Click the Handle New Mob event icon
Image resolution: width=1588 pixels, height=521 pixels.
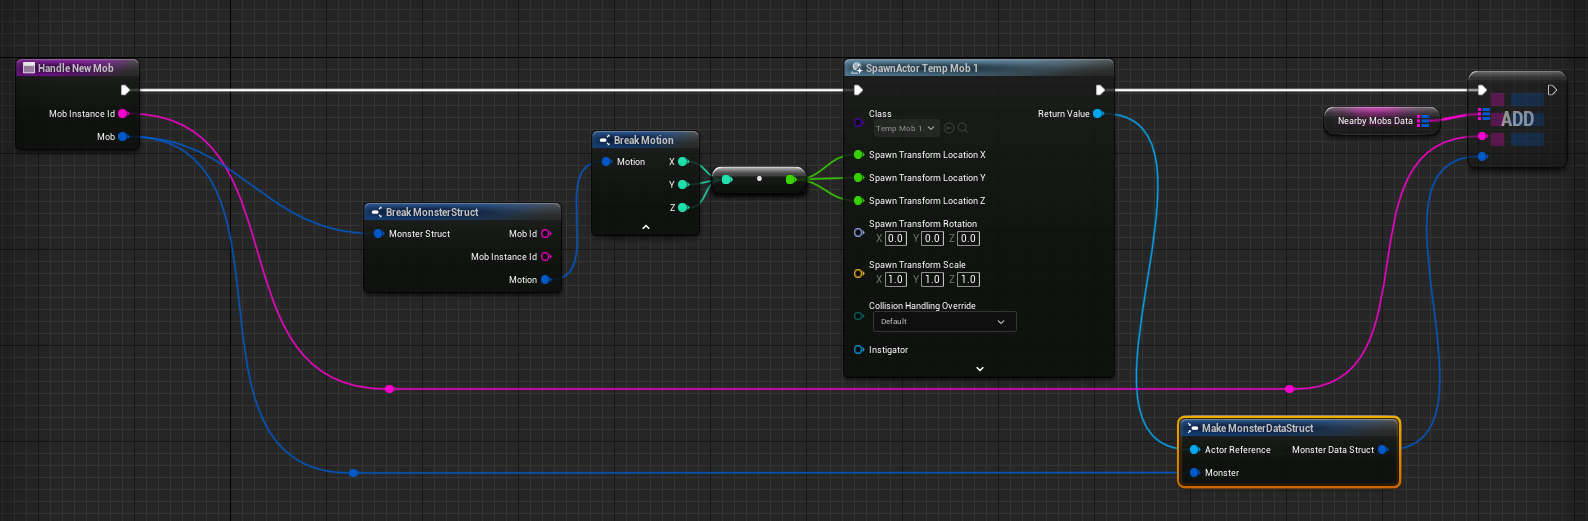click(29, 68)
